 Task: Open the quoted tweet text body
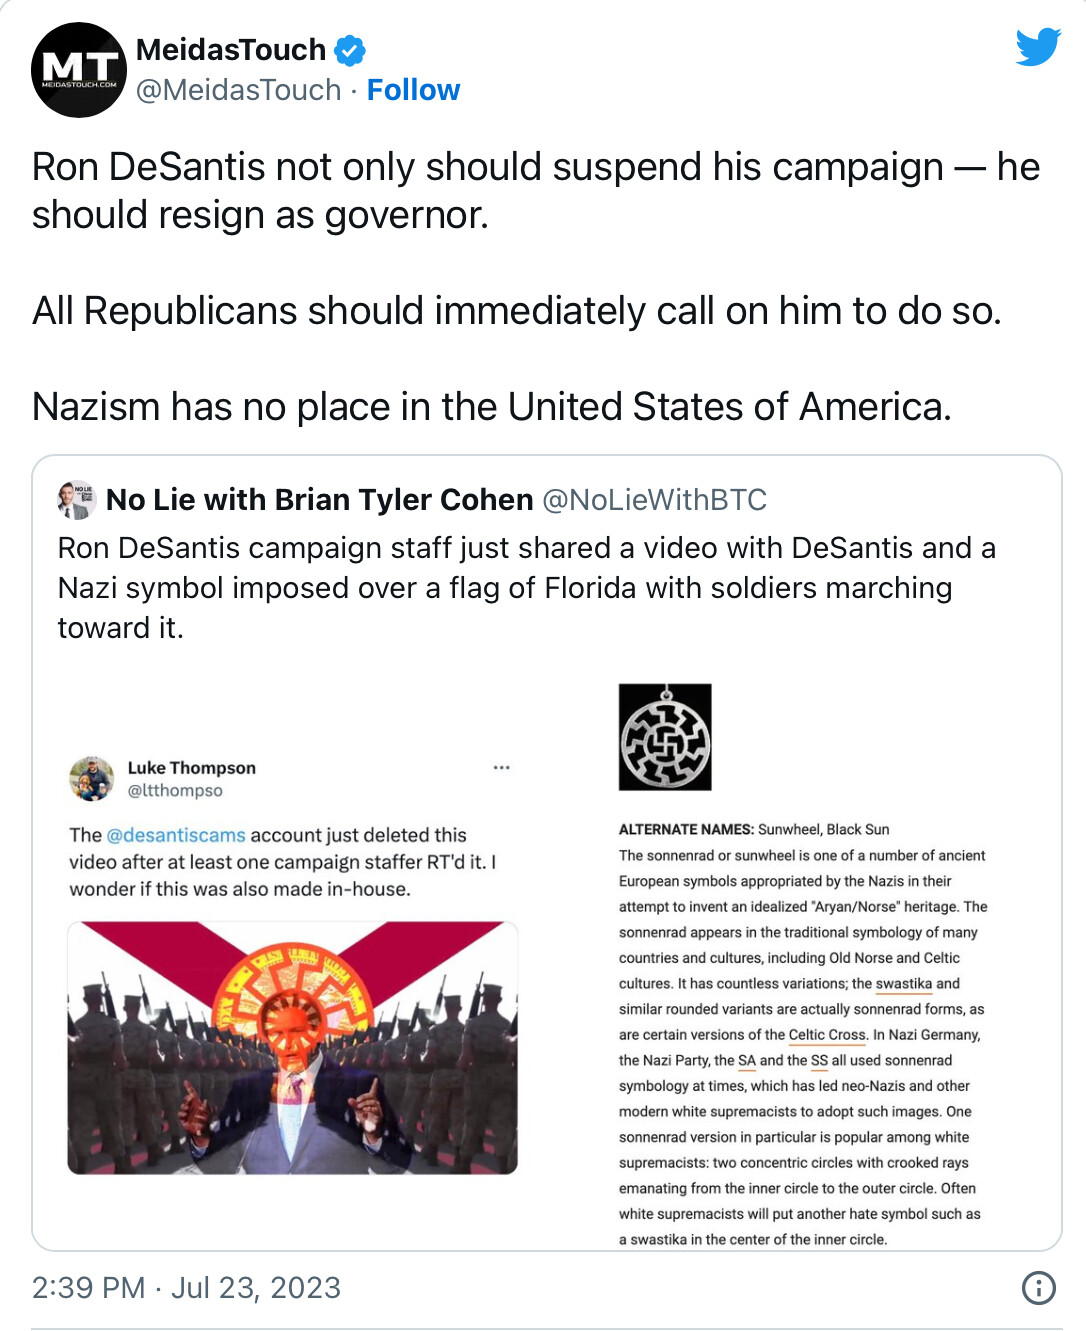[527, 588]
